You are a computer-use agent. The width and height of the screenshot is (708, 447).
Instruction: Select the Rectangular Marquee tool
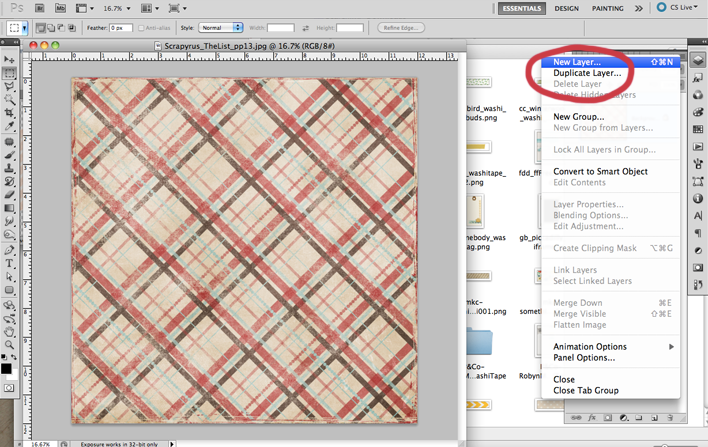coord(9,73)
